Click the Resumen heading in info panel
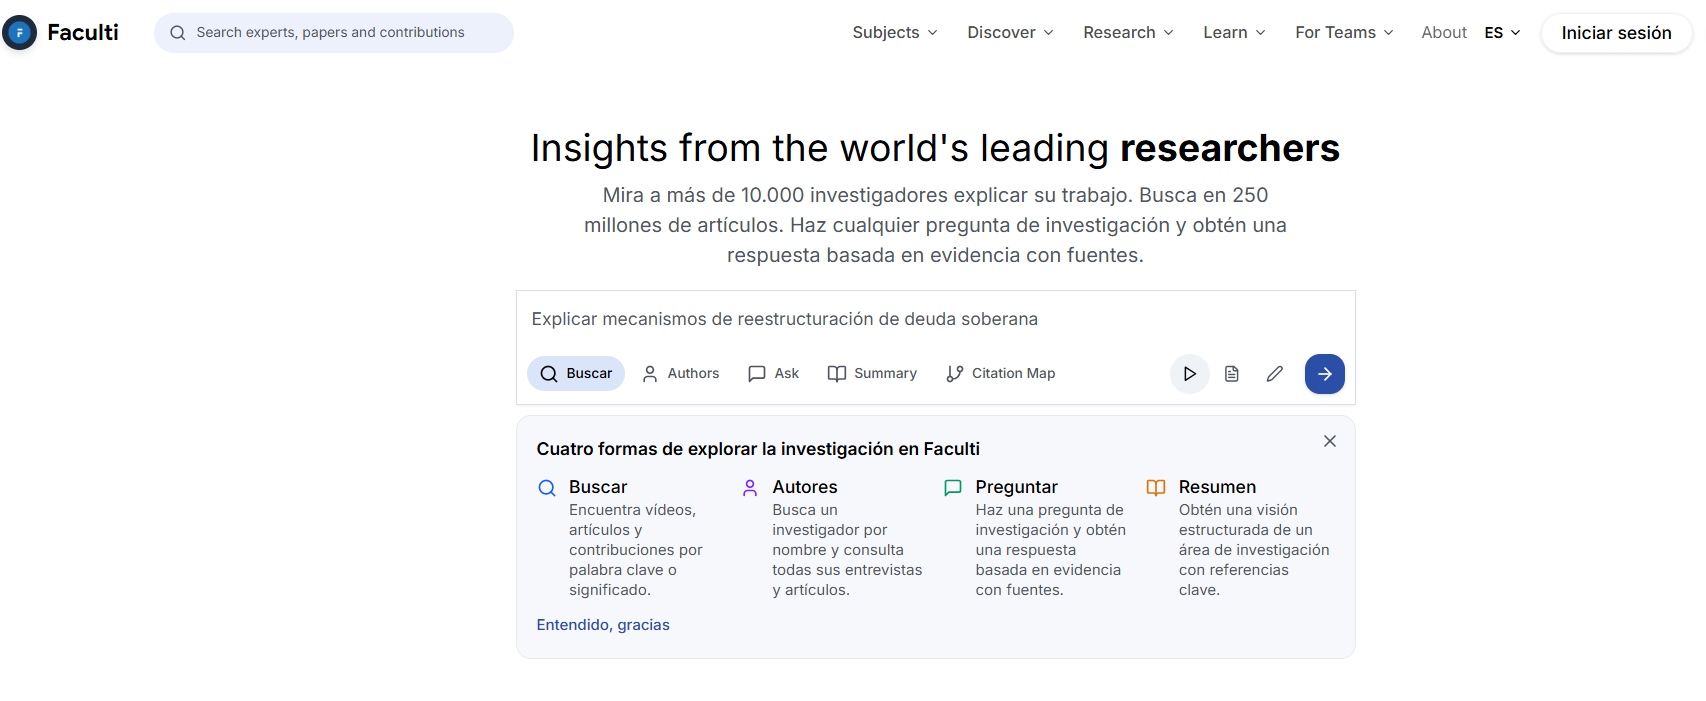This screenshot has height=701, width=1706. point(1217,487)
